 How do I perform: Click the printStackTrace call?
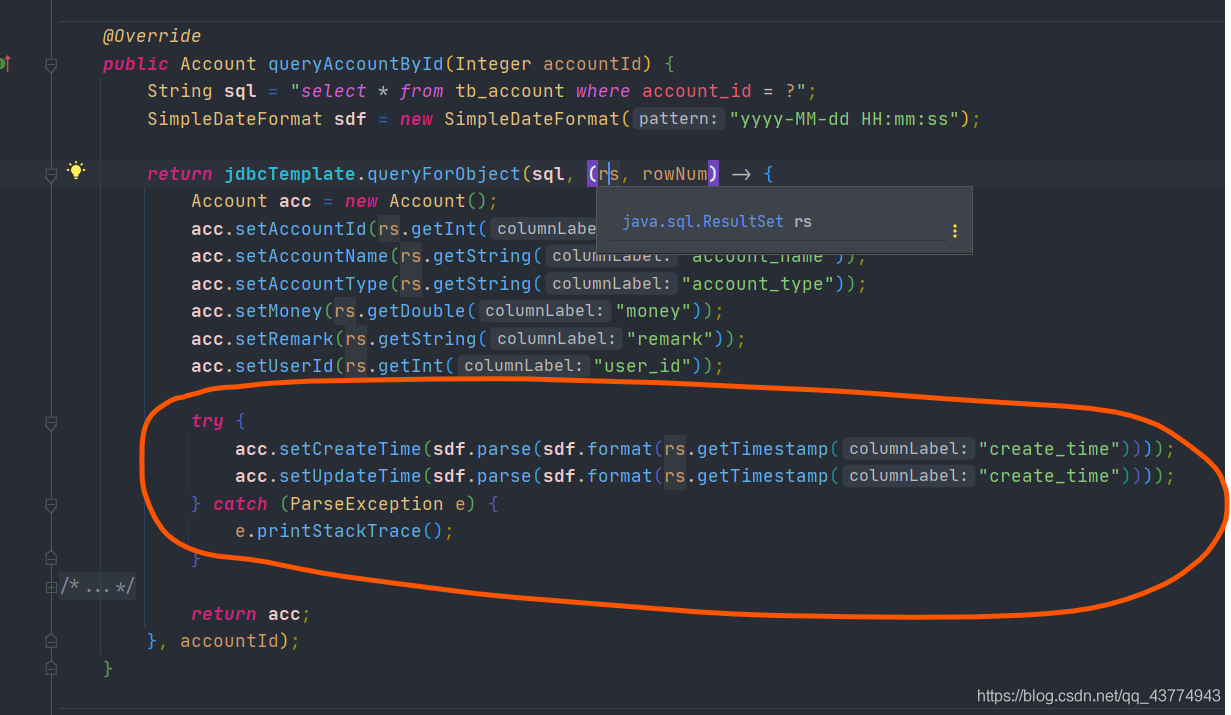coord(340,531)
